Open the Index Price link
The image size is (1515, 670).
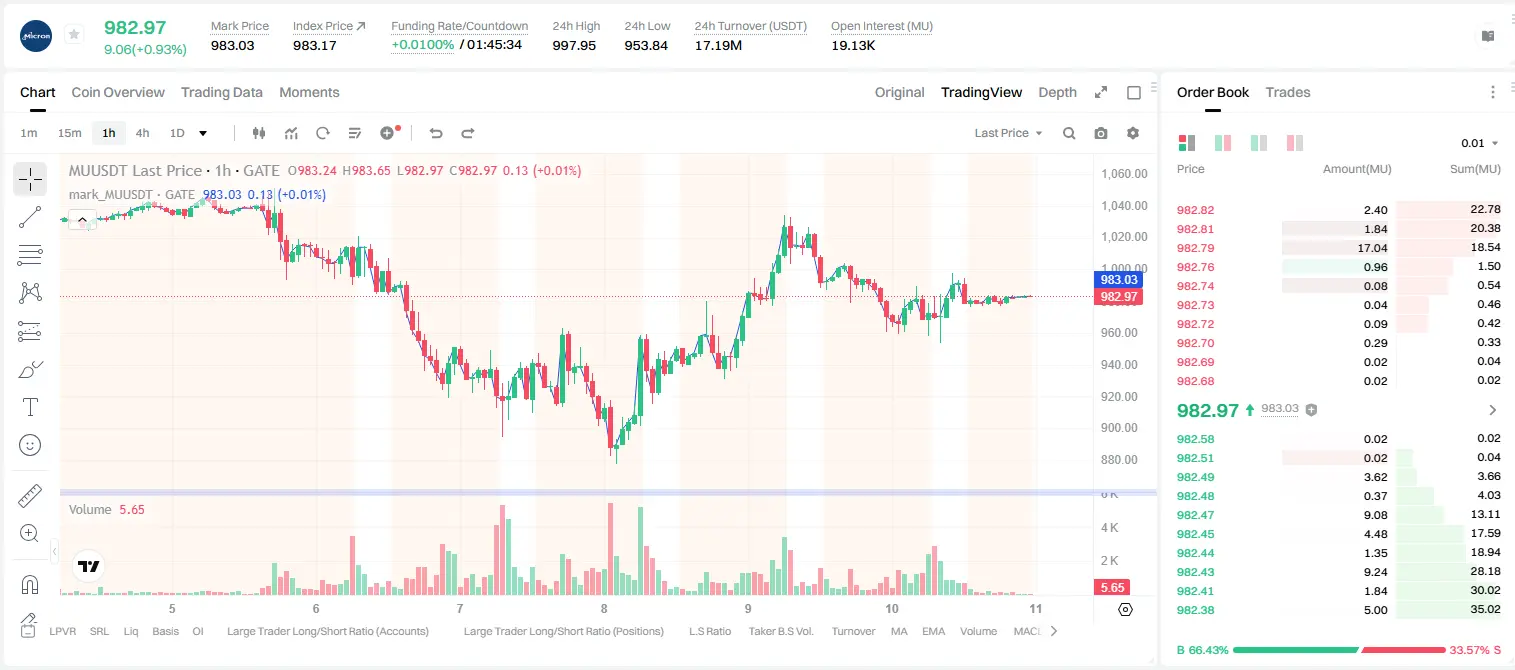329,26
